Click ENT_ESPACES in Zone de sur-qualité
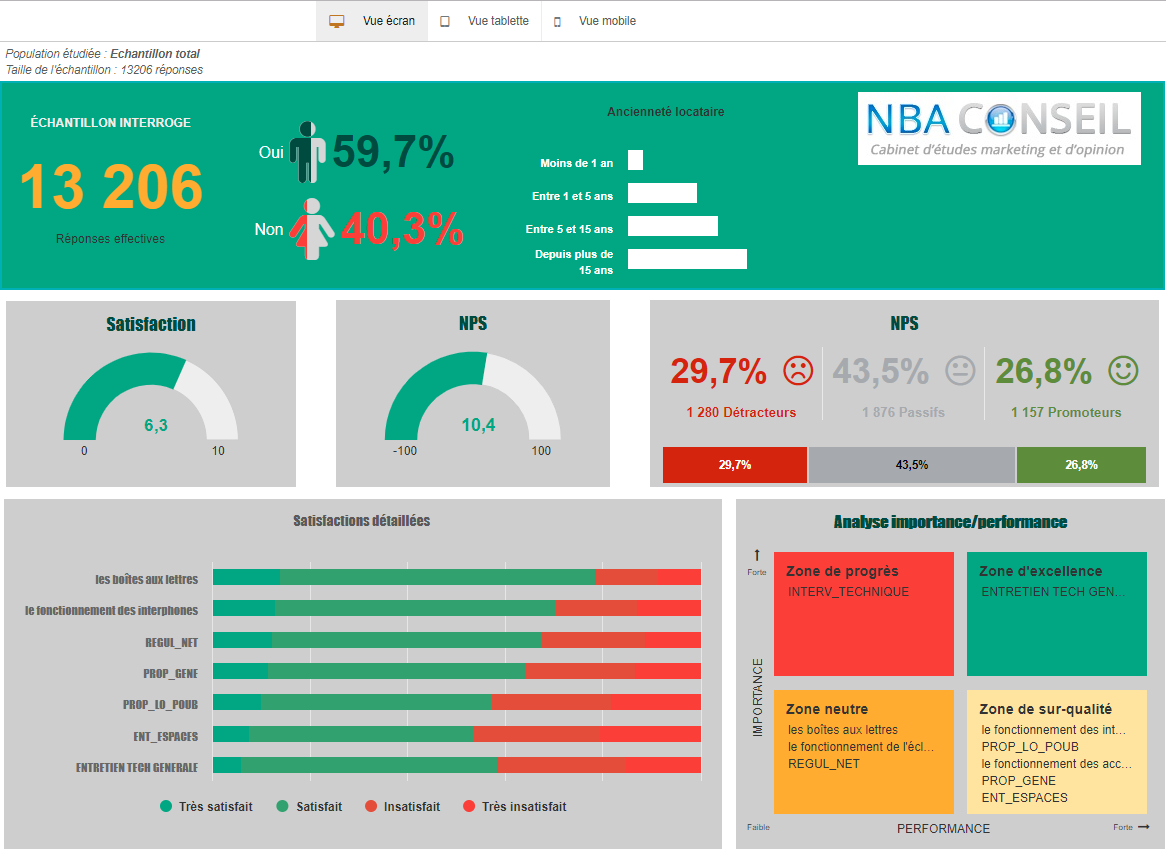This screenshot has height=849, width=1166. 1024,798
